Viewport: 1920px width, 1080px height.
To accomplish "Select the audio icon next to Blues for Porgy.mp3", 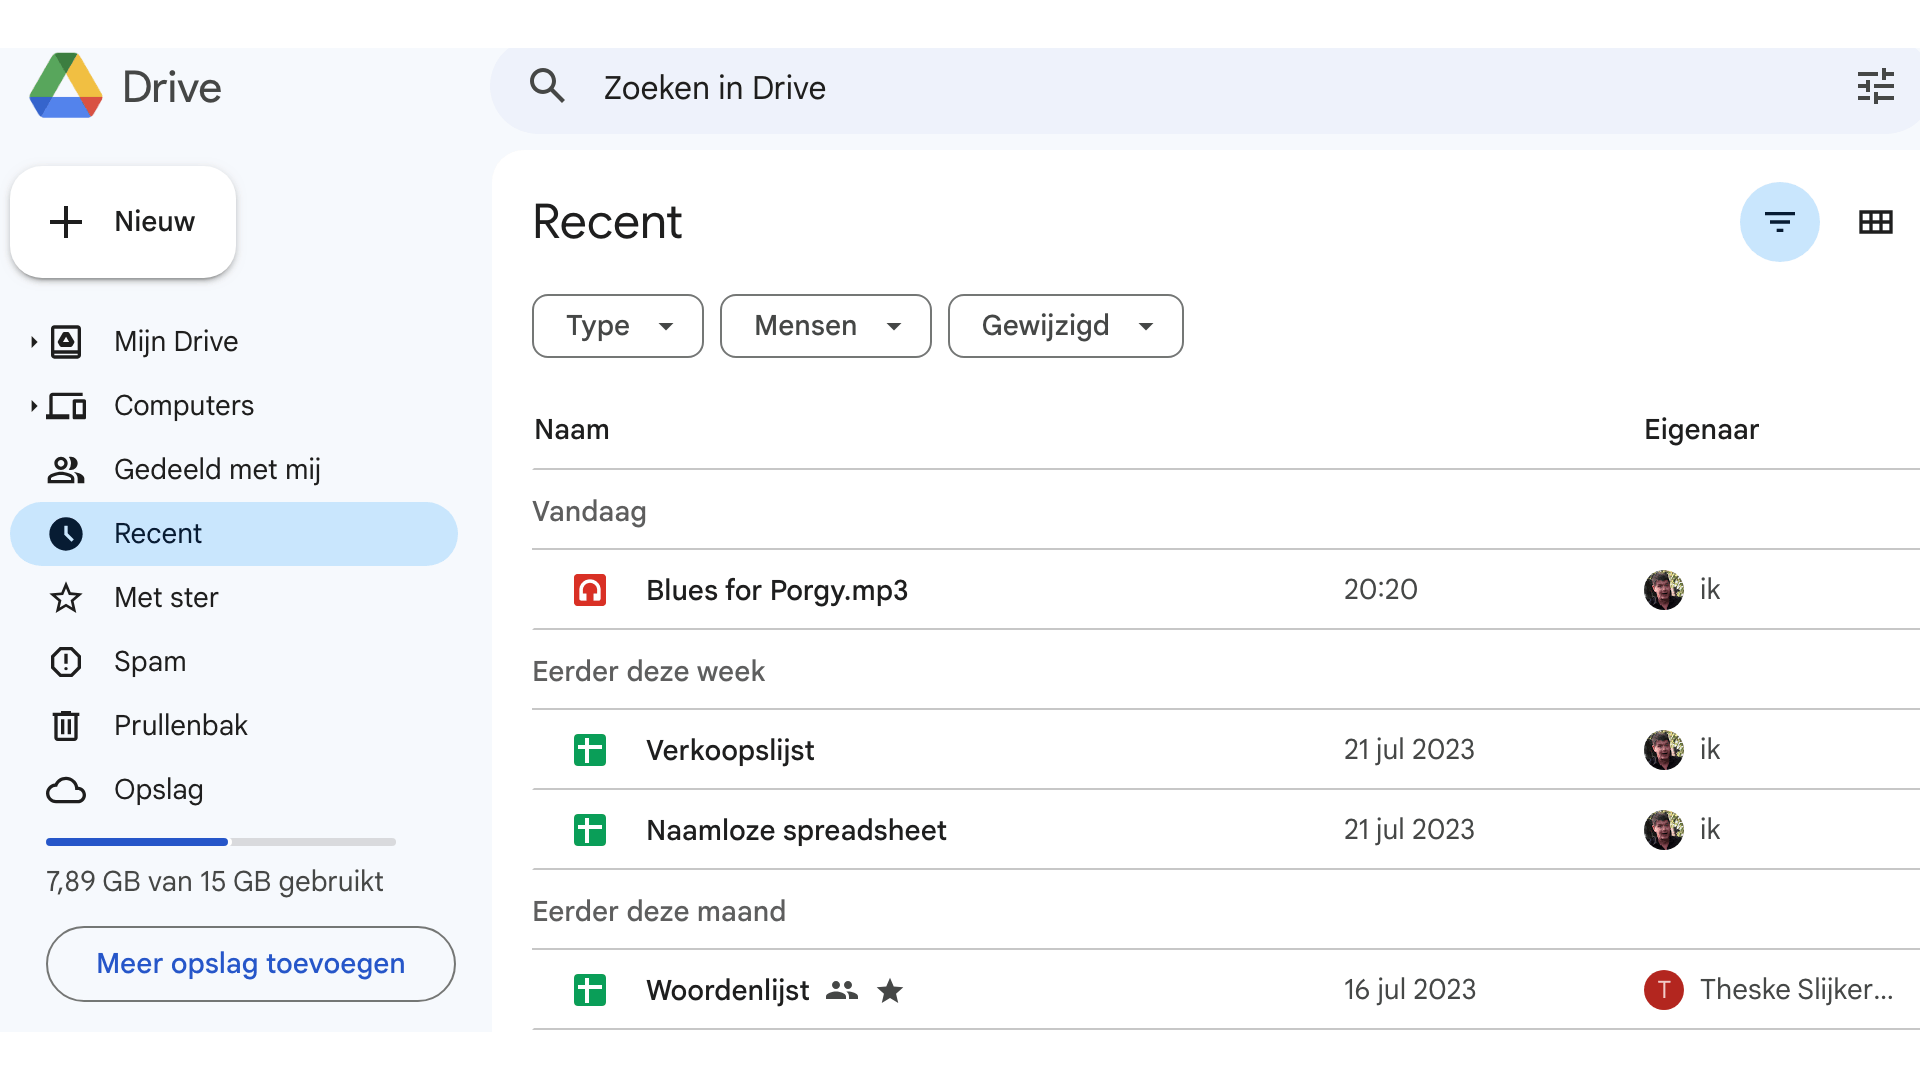I will point(590,590).
